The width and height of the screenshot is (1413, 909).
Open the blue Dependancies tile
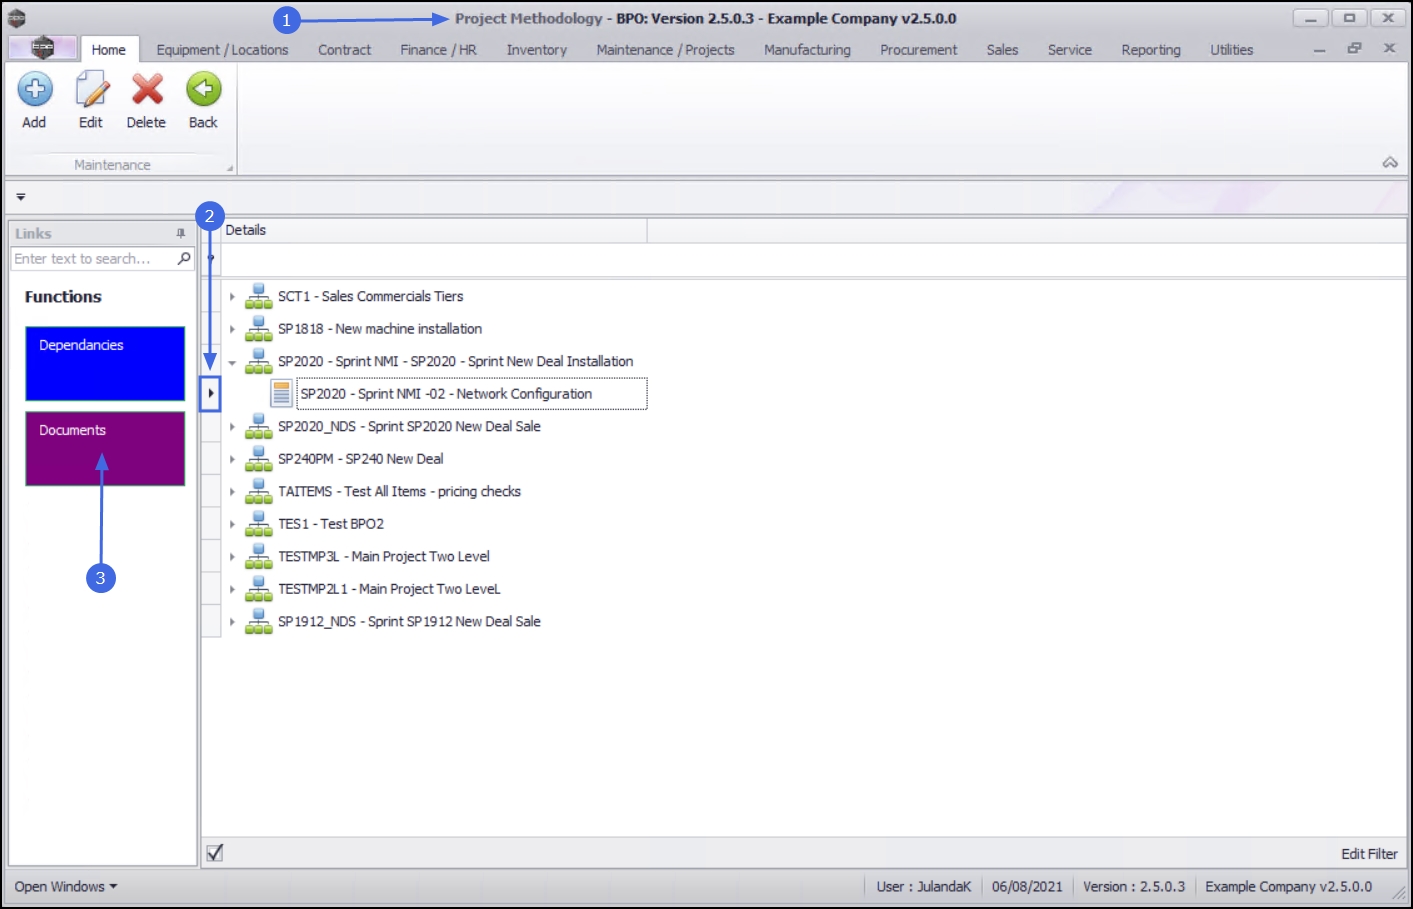coord(105,364)
